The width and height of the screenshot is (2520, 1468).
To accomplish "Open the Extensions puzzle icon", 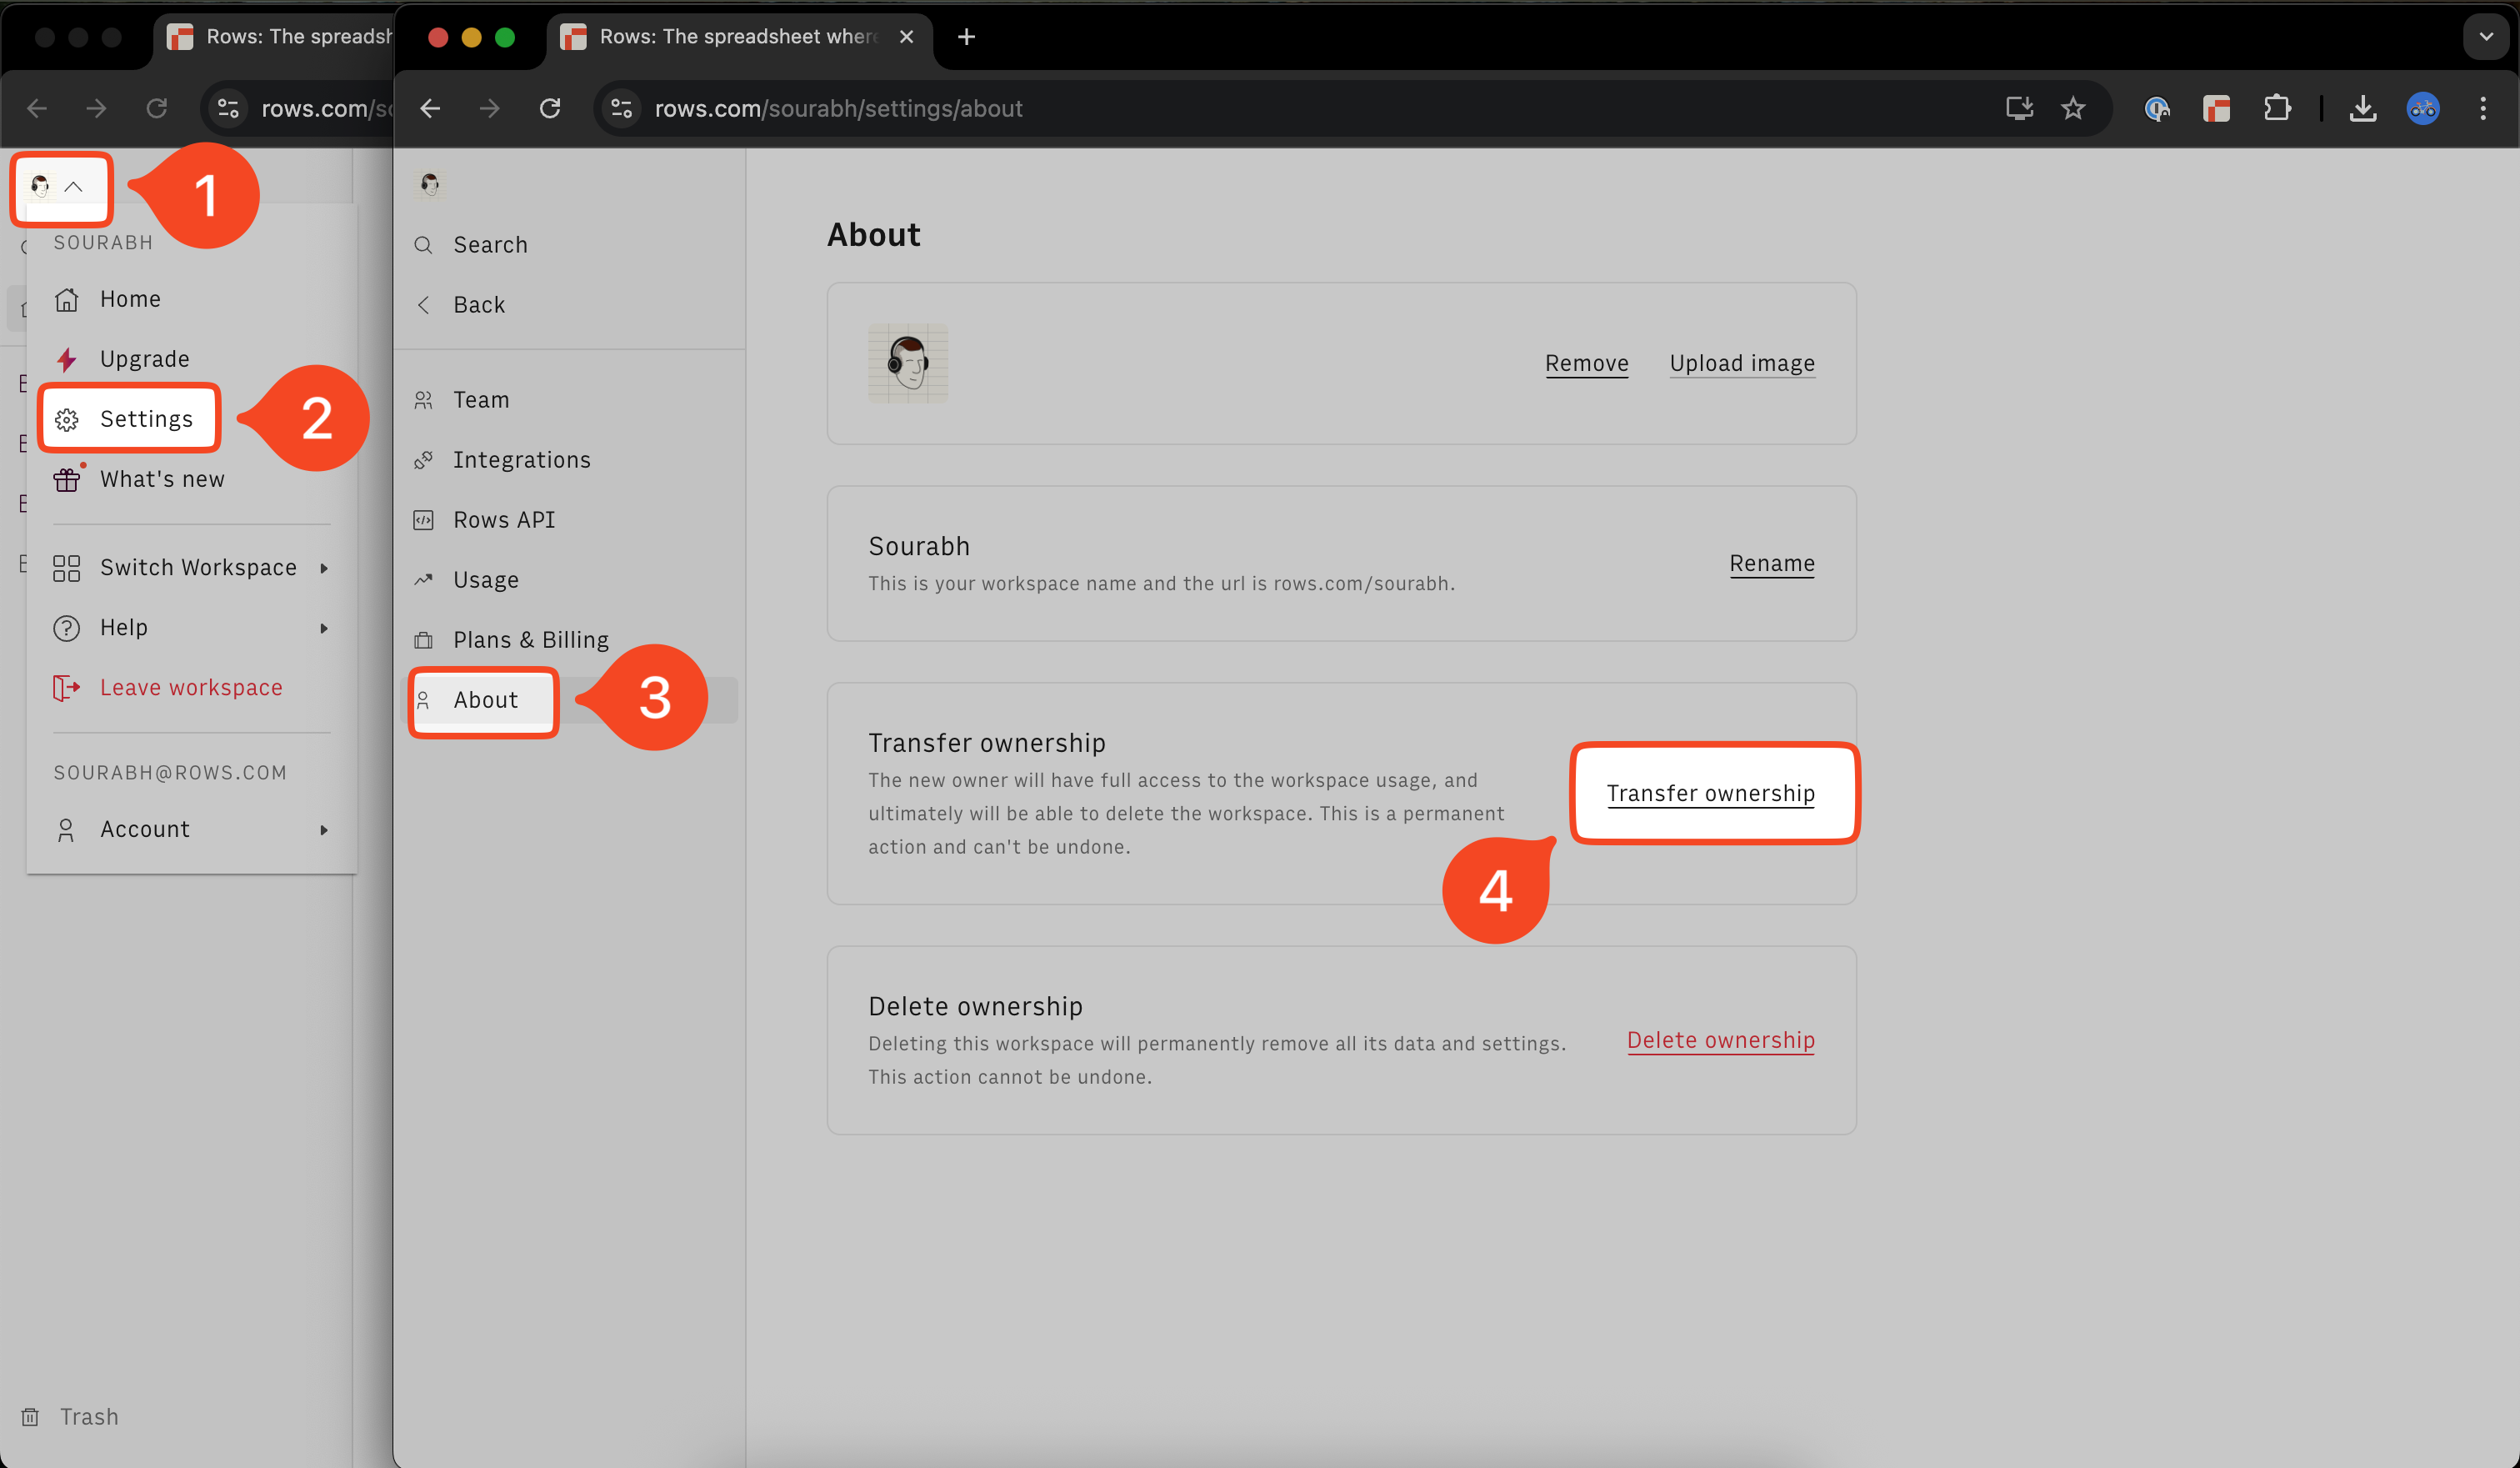I will click(2277, 108).
